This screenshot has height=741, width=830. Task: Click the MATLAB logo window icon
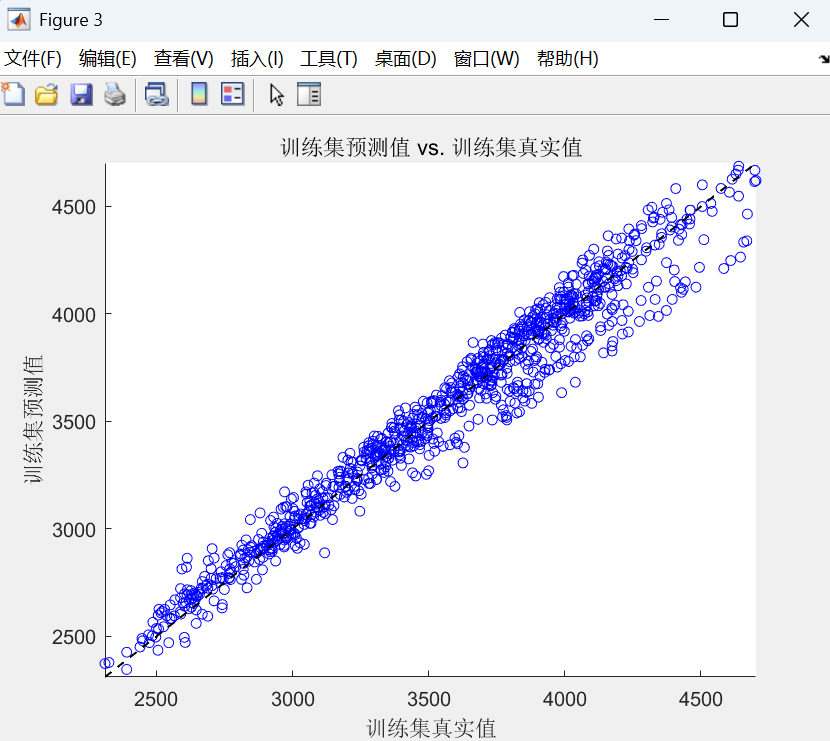[19, 20]
